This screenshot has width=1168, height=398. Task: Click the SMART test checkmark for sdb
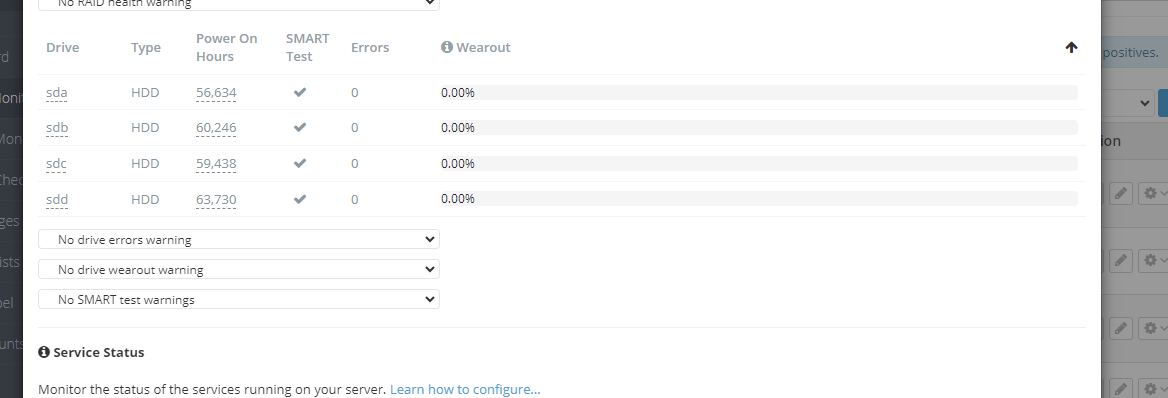point(299,127)
